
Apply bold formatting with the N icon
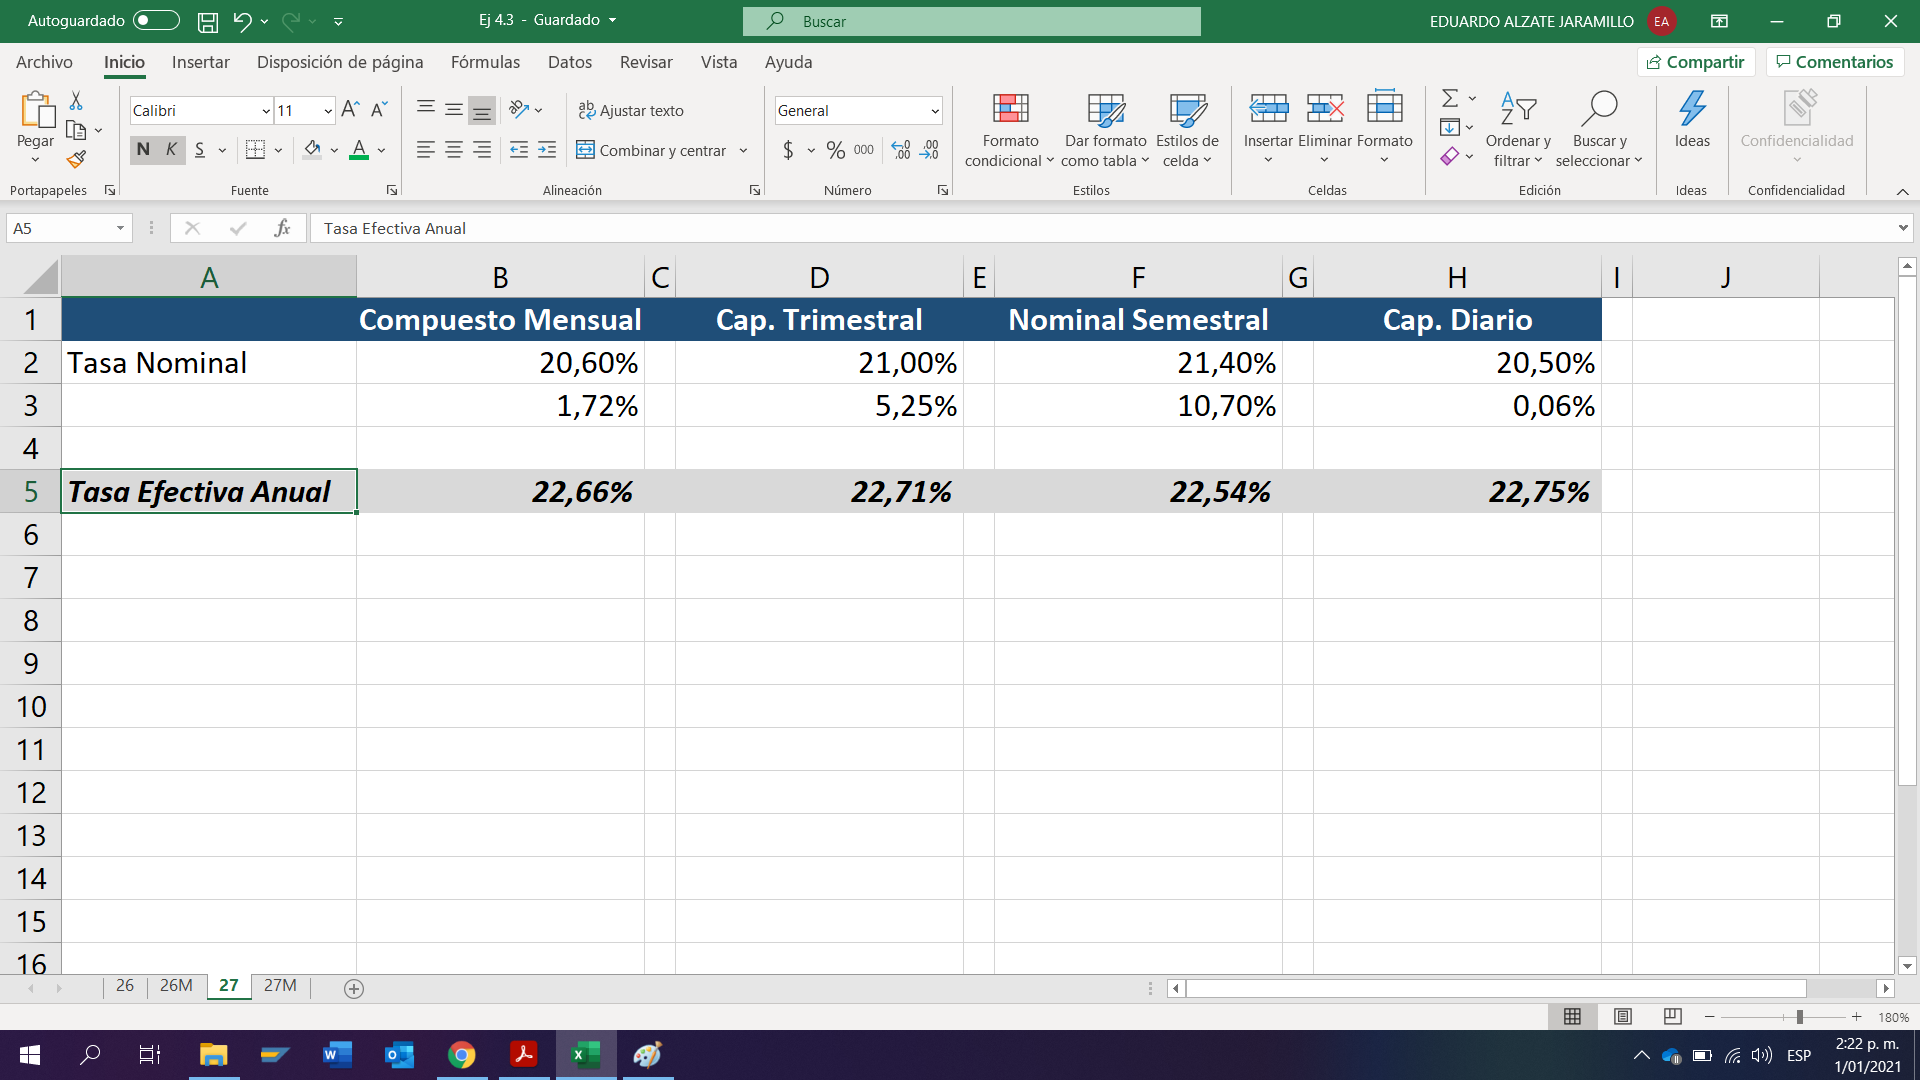click(x=142, y=149)
